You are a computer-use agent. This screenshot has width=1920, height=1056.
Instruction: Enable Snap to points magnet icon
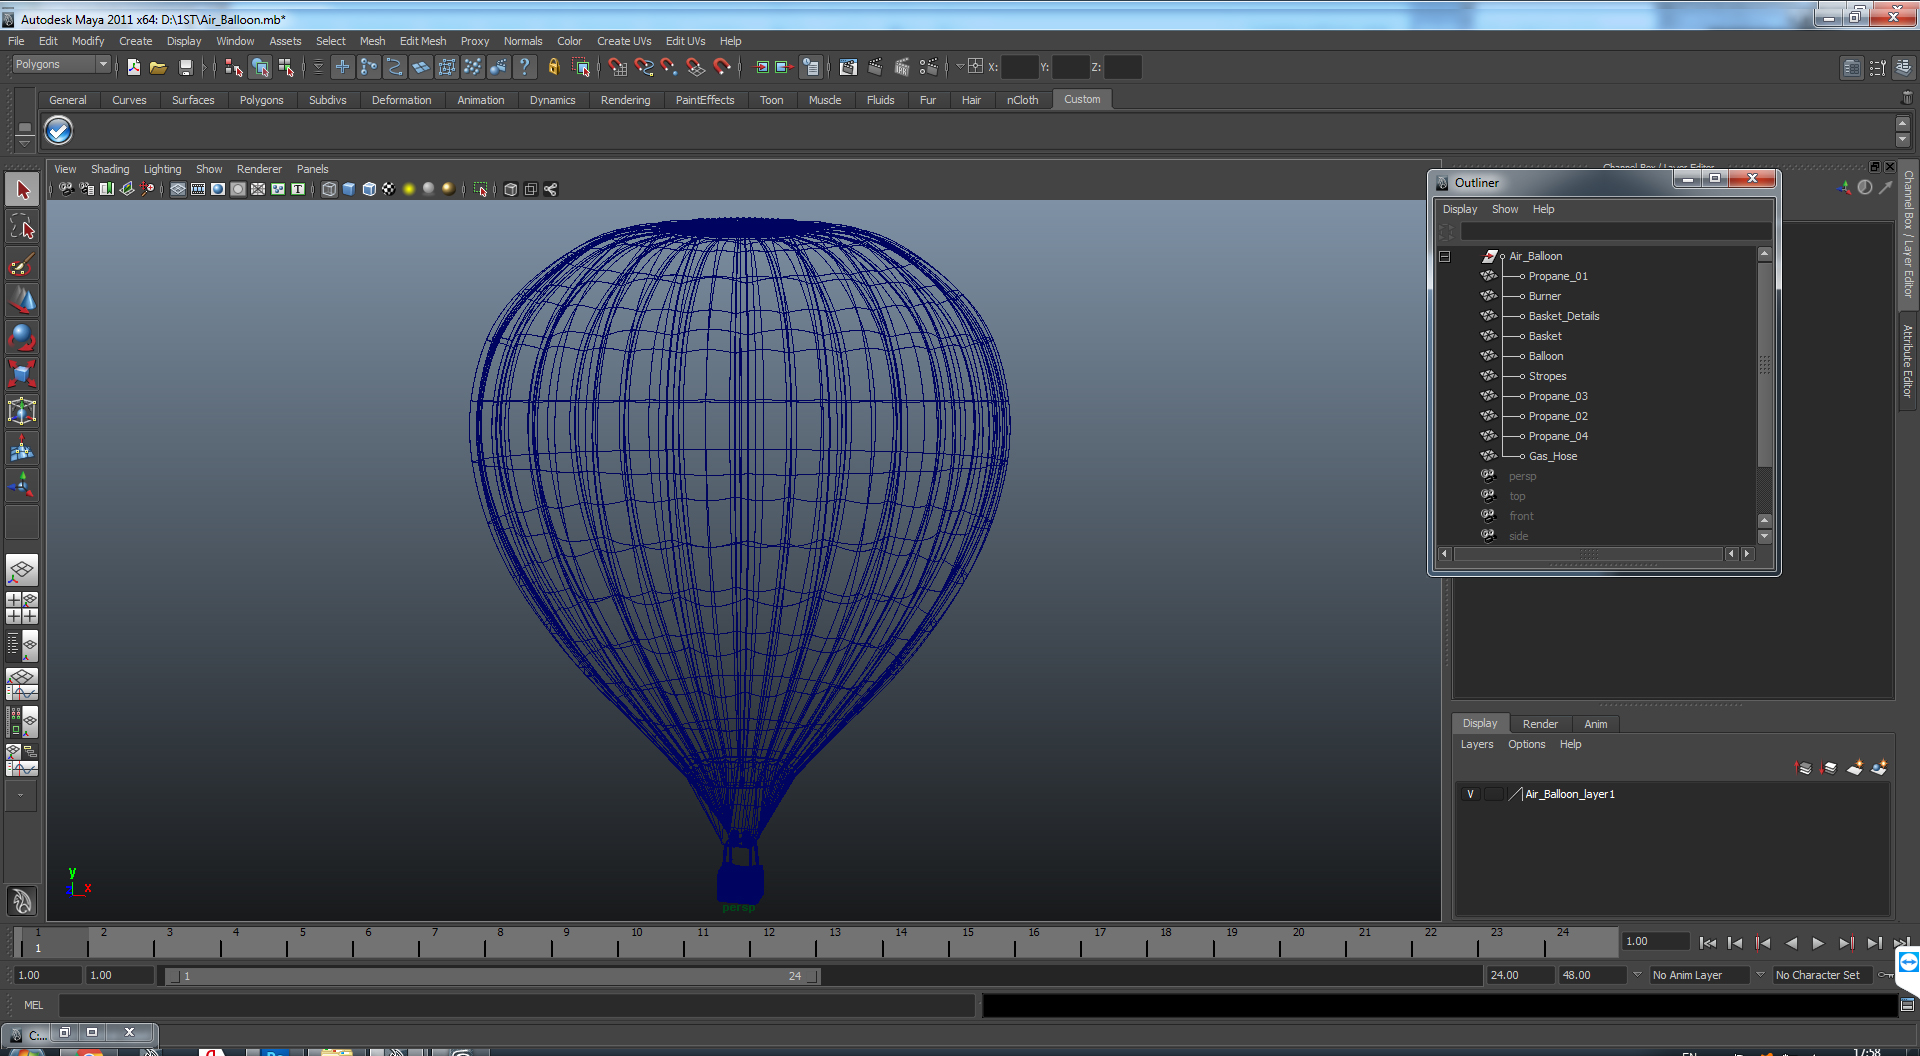point(670,67)
